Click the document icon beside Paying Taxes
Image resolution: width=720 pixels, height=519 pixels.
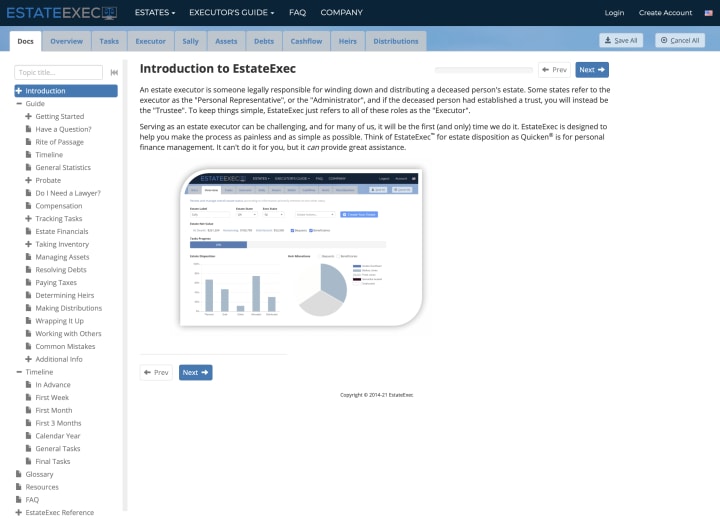point(28,282)
